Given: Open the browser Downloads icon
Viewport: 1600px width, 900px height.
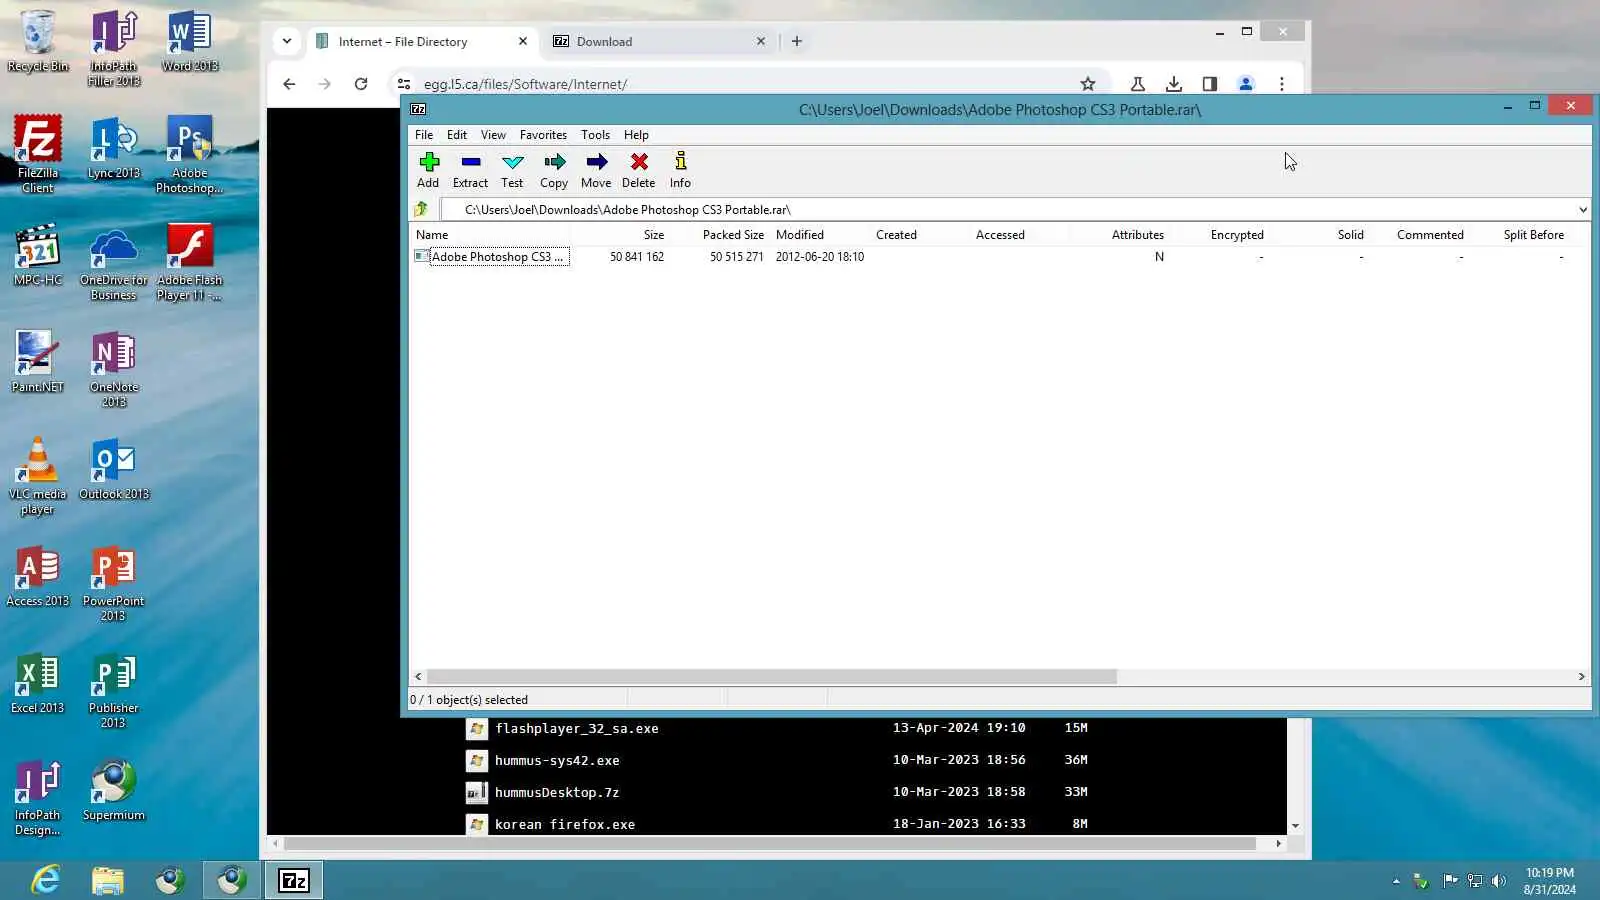Looking at the screenshot, I should 1174,84.
